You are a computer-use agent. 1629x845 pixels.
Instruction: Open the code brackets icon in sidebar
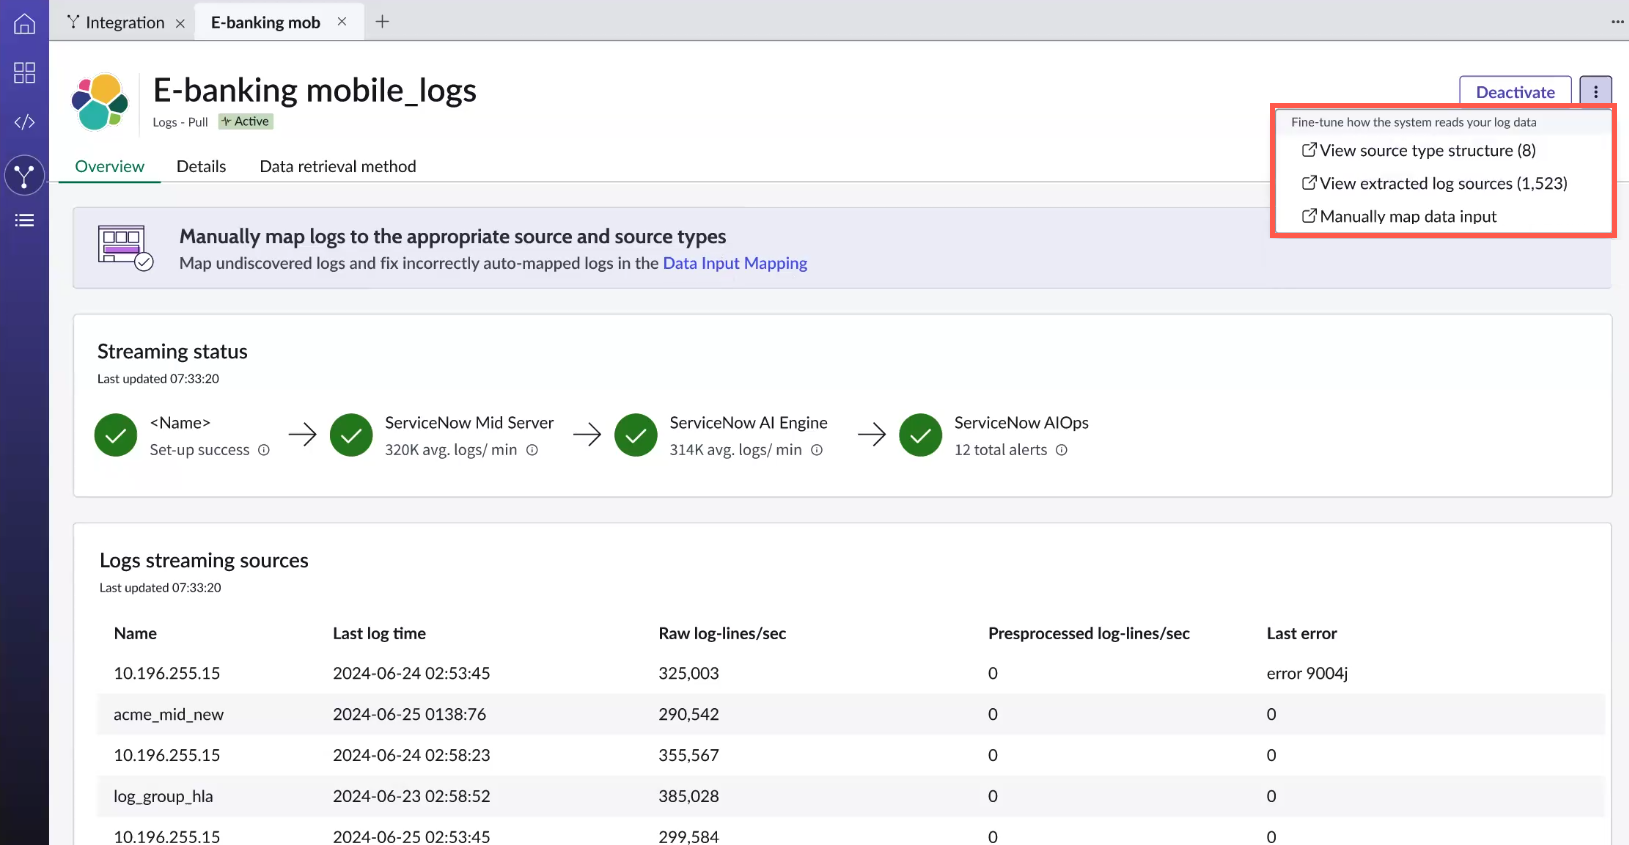click(x=24, y=122)
